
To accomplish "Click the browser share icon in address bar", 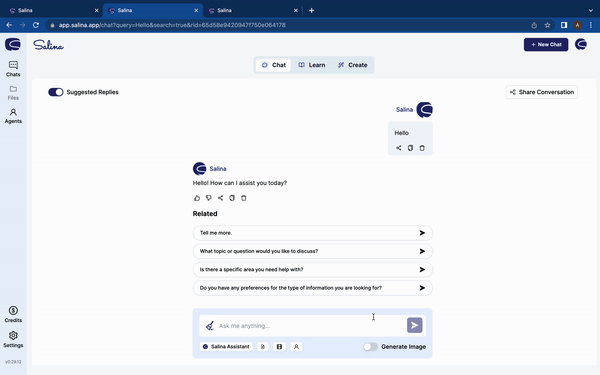I will (534, 25).
